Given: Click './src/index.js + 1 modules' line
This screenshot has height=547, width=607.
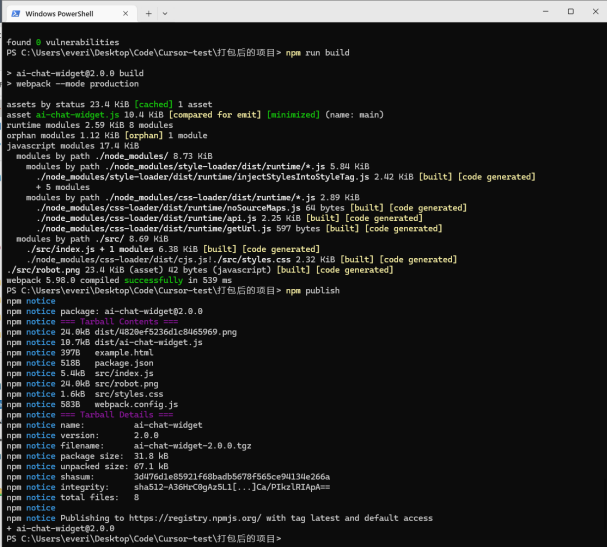Looking at the screenshot, I should point(173,249).
